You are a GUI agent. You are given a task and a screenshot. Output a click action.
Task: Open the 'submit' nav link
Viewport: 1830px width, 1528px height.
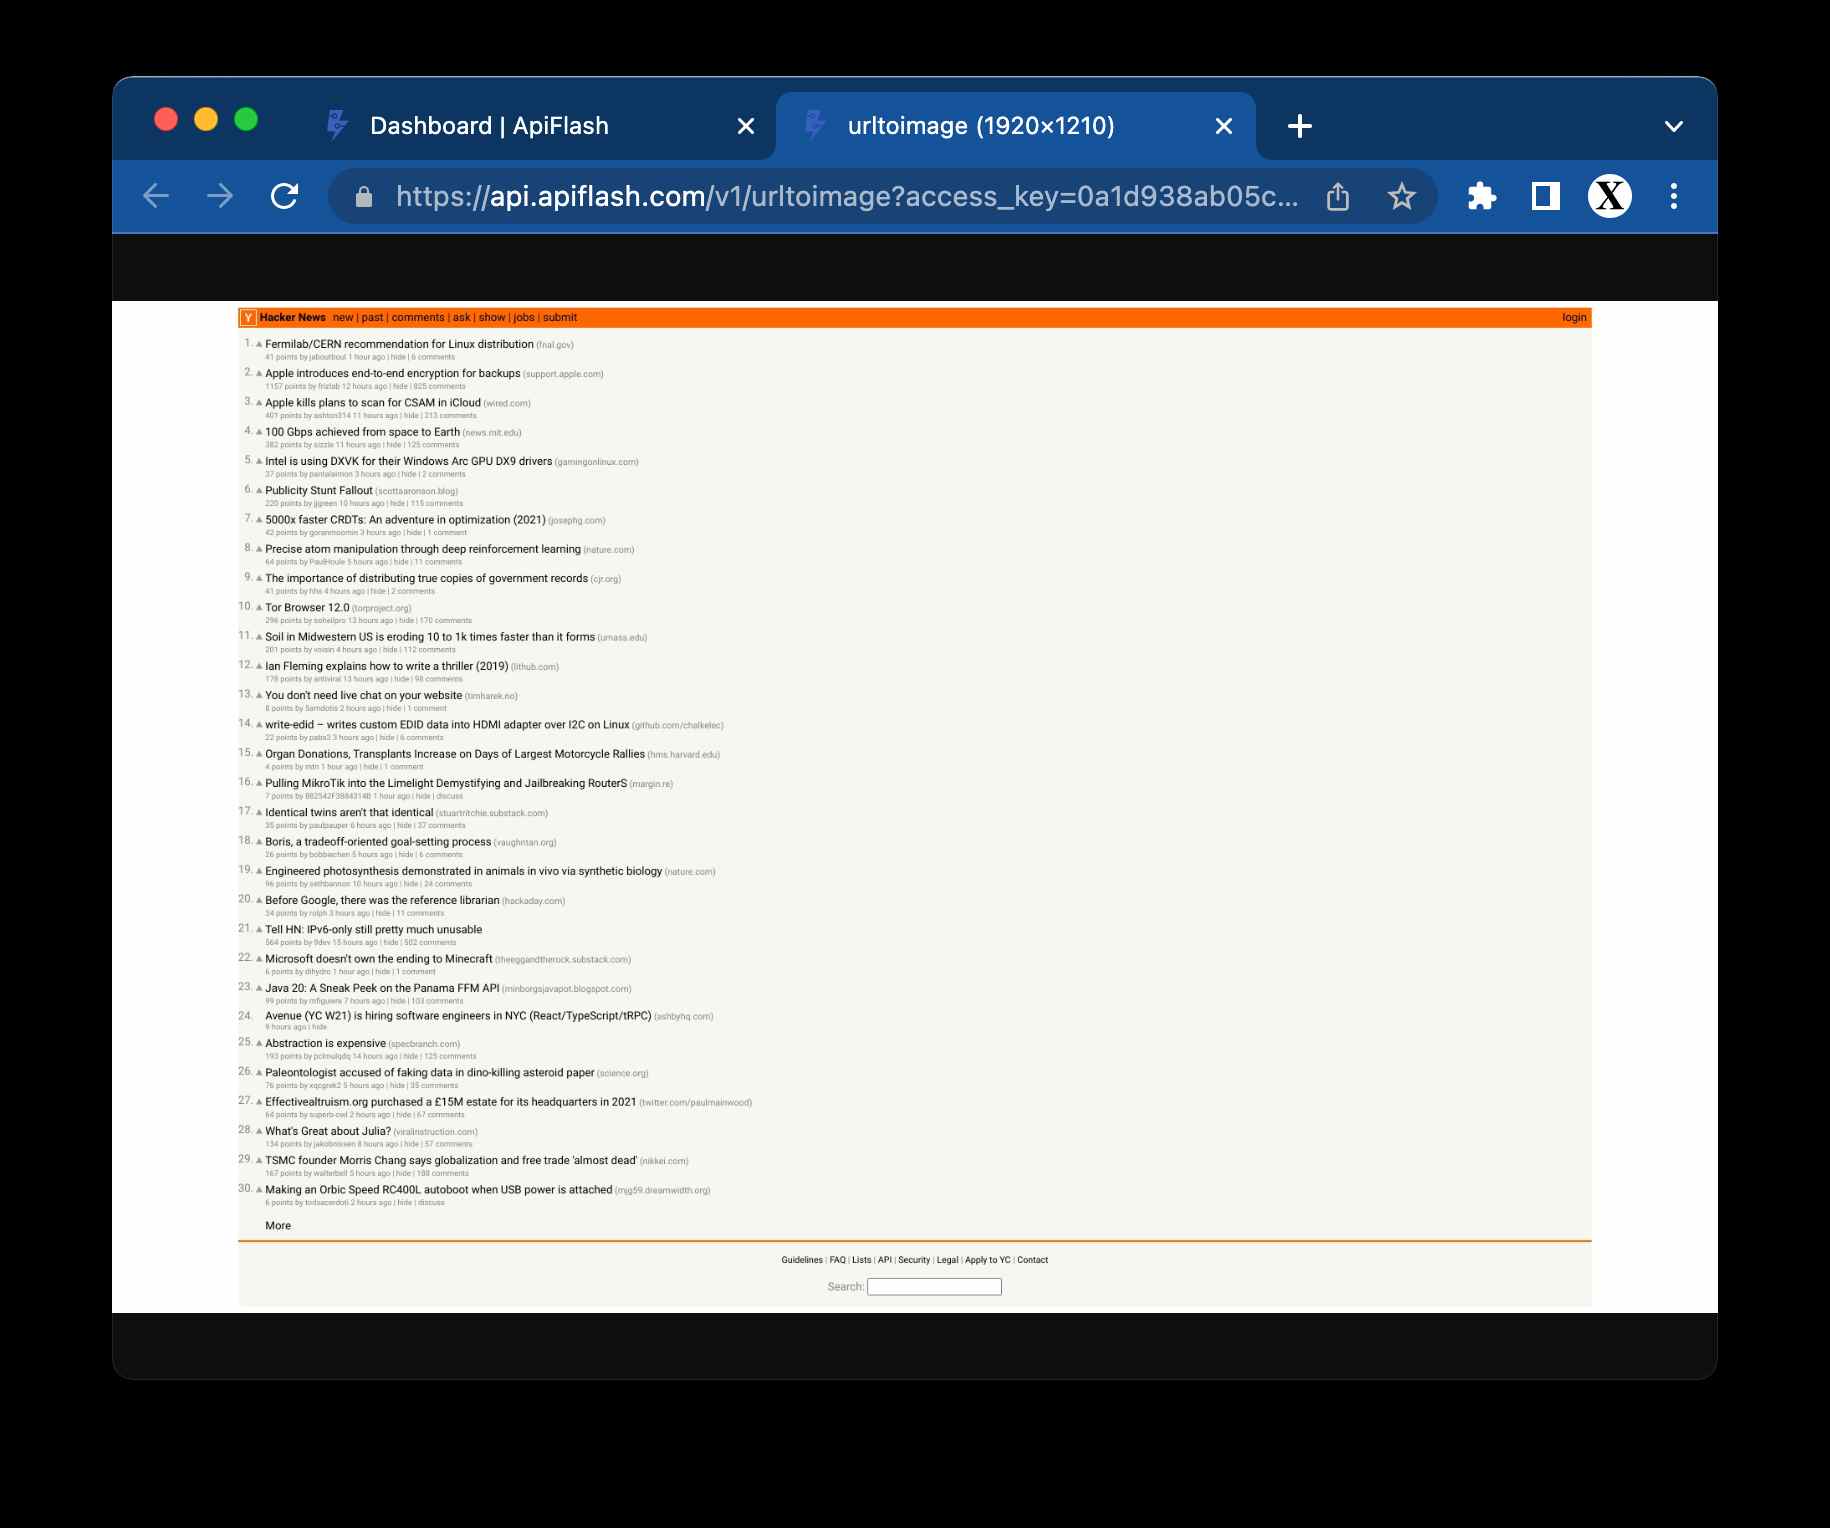[560, 317]
